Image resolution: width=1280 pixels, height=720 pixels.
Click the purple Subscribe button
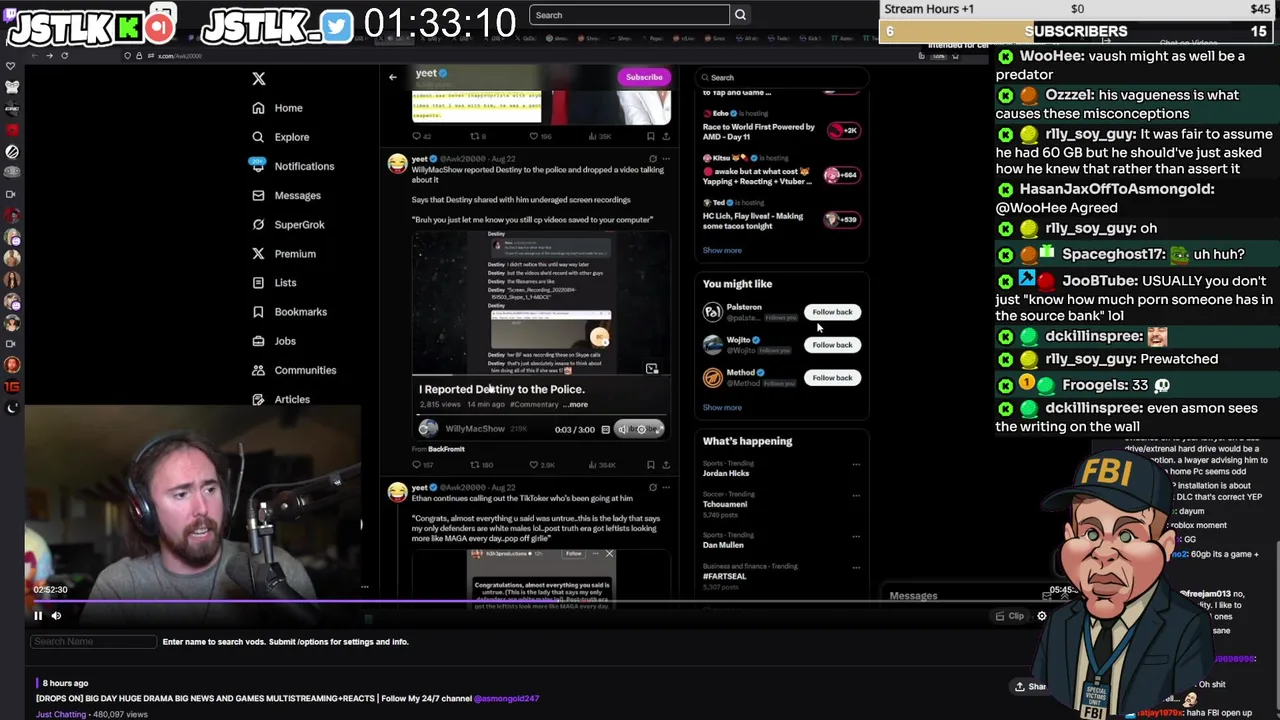644,77
